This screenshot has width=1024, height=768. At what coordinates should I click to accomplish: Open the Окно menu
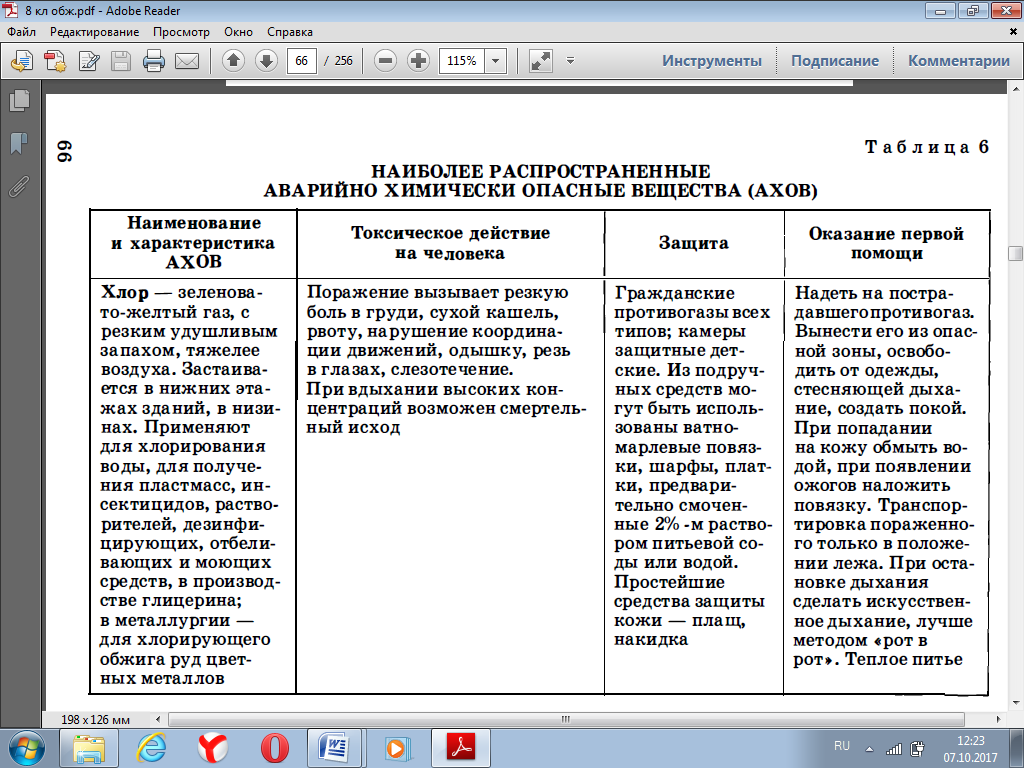coord(238,31)
